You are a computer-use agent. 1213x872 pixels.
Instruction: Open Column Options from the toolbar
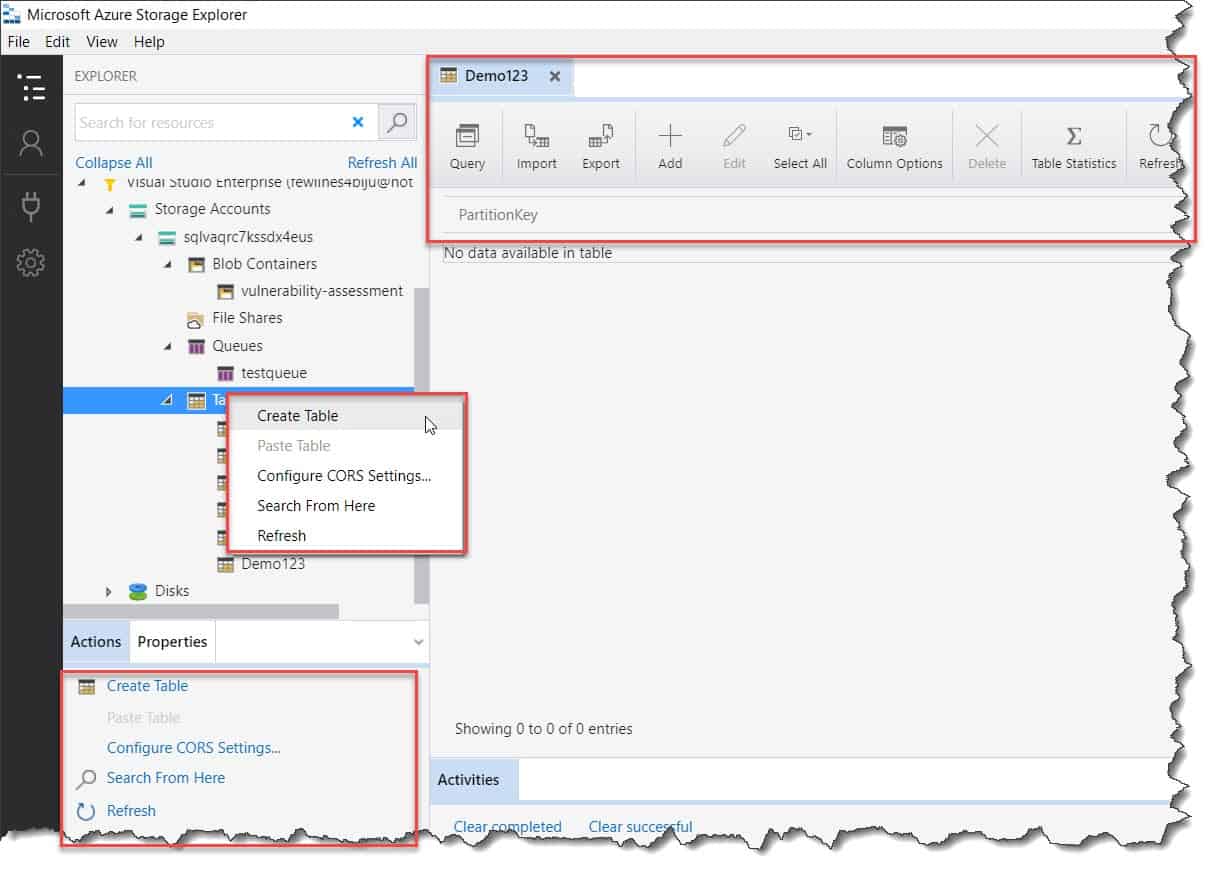[894, 145]
